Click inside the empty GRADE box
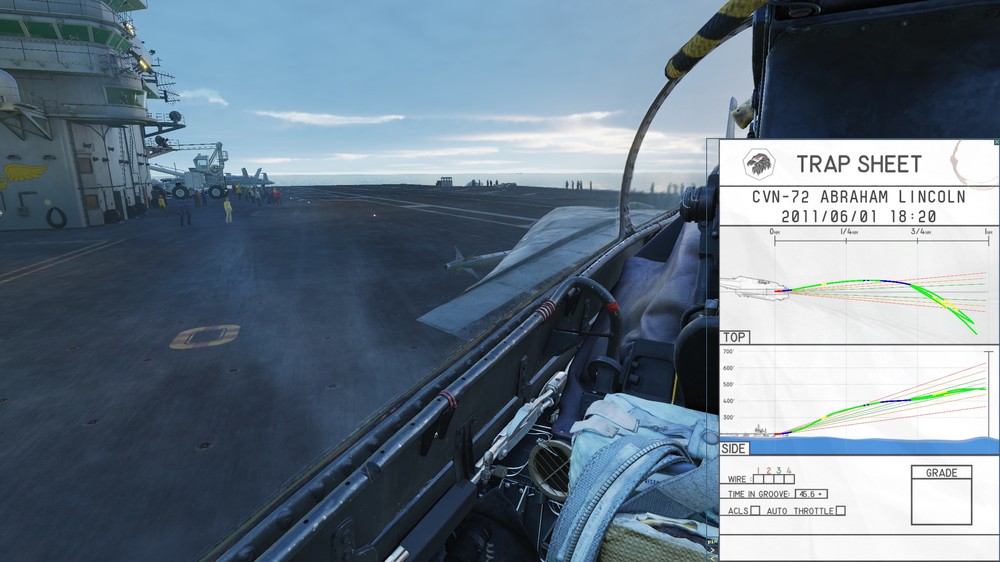The image size is (1000, 562). pyautogui.click(x=941, y=501)
